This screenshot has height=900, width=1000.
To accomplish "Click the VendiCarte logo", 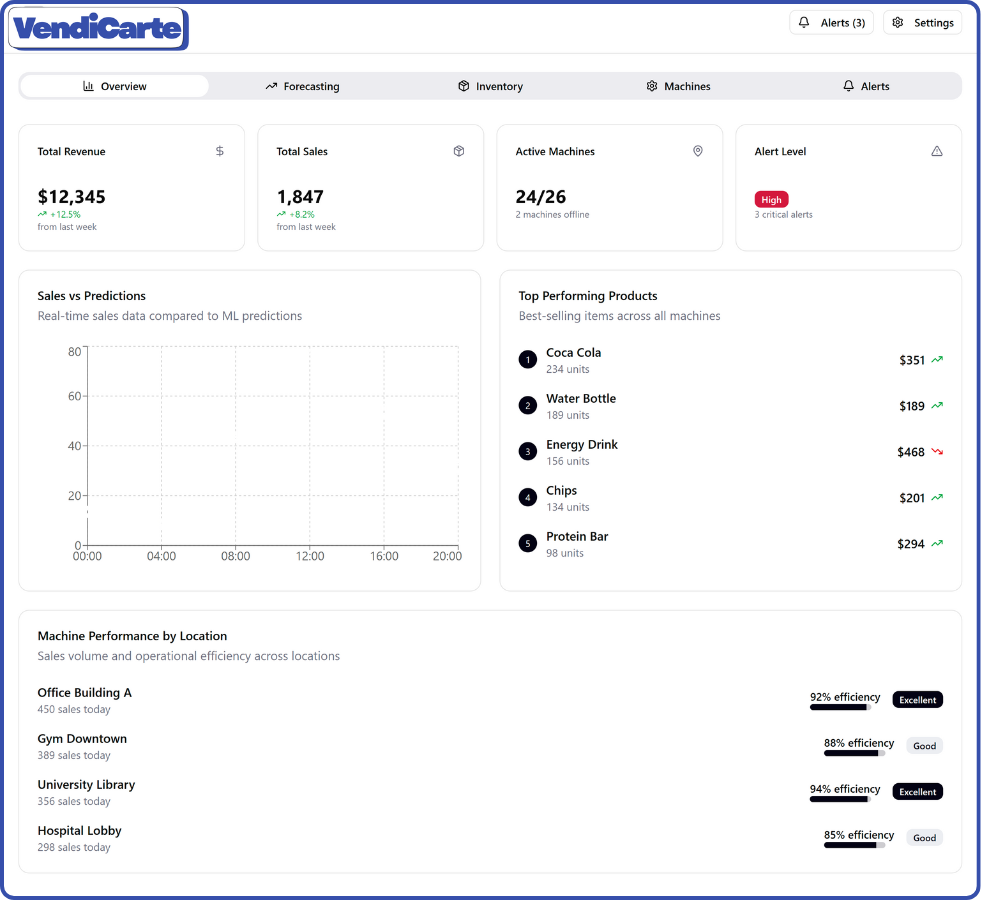I will (x=98, y=29).
